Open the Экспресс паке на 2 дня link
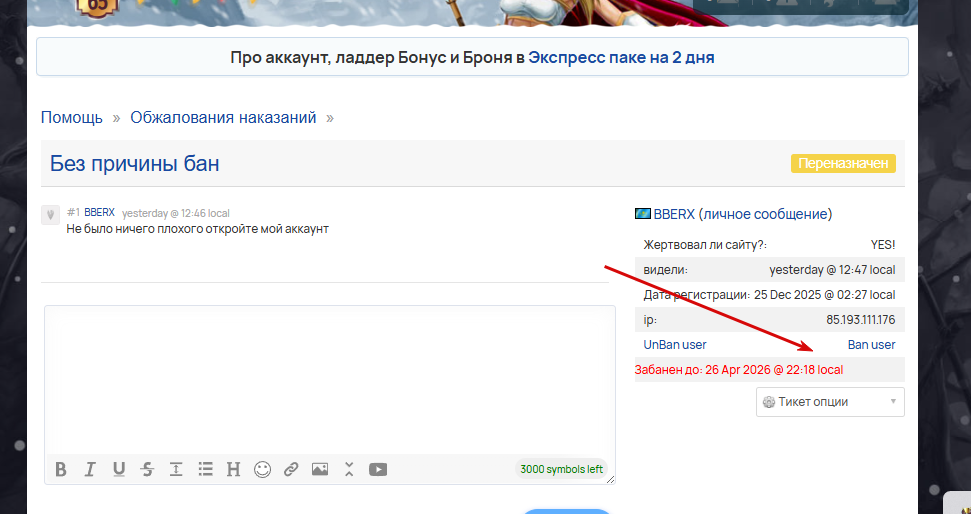The height and width of the screenshot is (514, 971). [x=621, y=58]
